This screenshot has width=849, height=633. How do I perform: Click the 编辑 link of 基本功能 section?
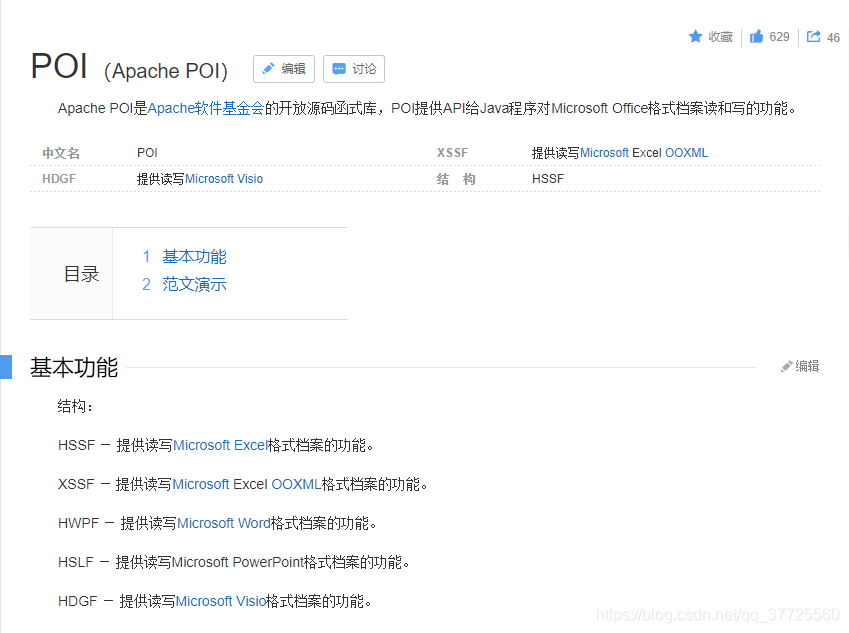coord(807,367)
